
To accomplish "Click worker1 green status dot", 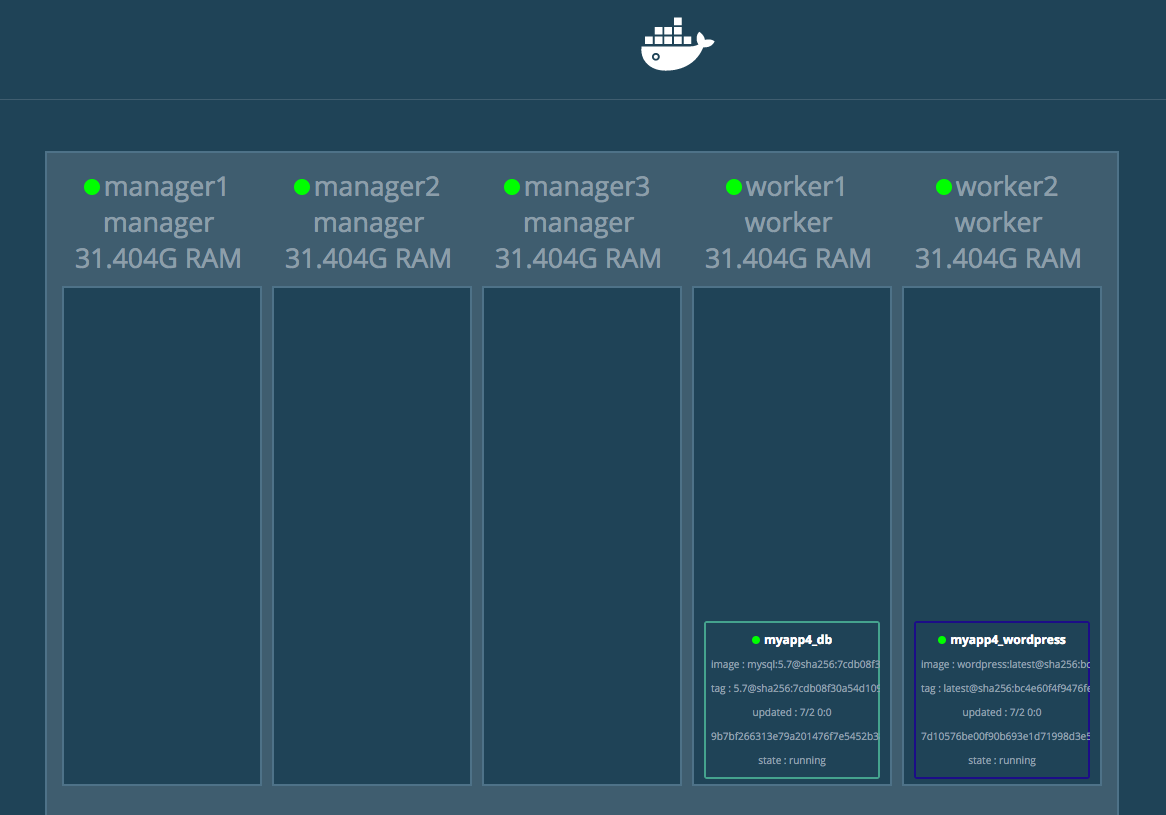I will click(734, 187).
